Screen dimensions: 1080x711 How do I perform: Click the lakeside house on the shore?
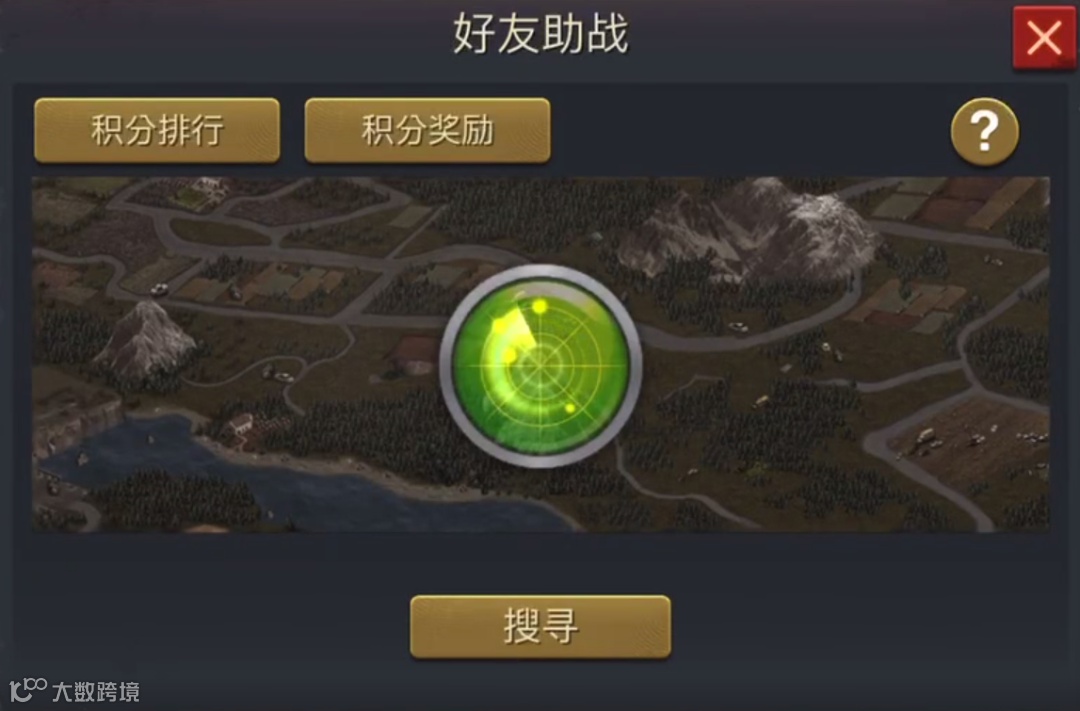240,423
